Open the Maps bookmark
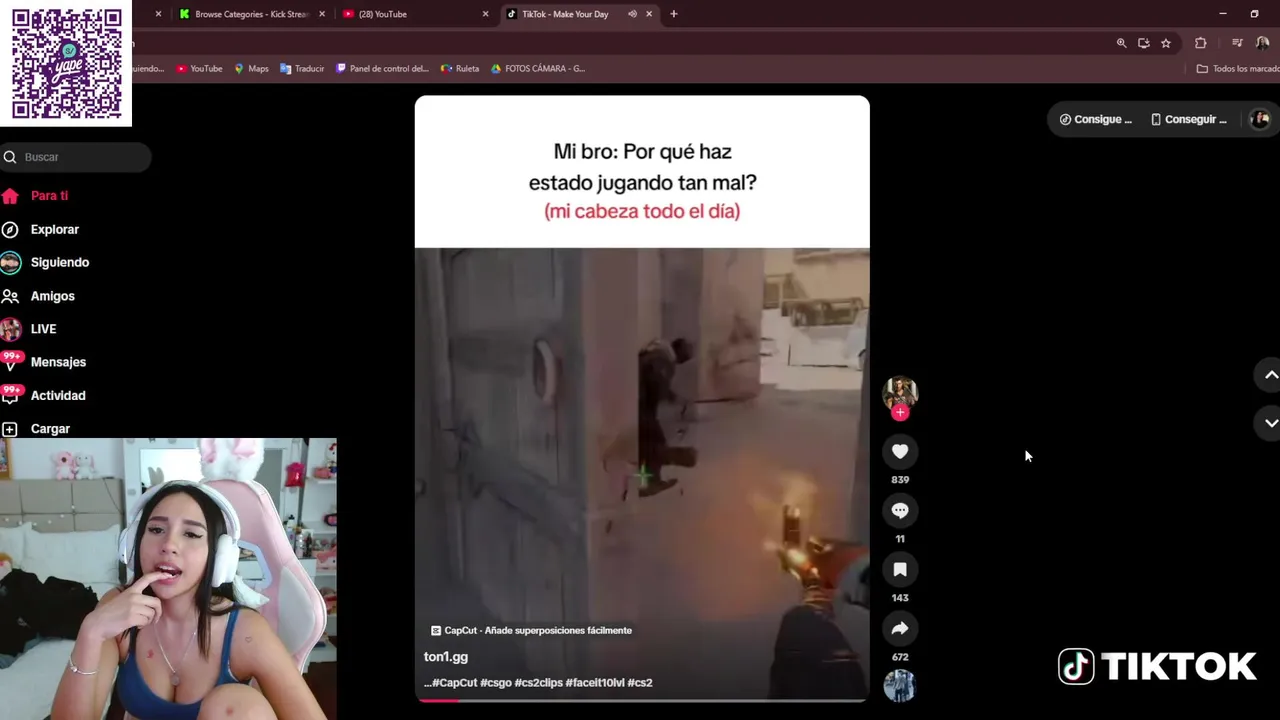 (251, 69)
